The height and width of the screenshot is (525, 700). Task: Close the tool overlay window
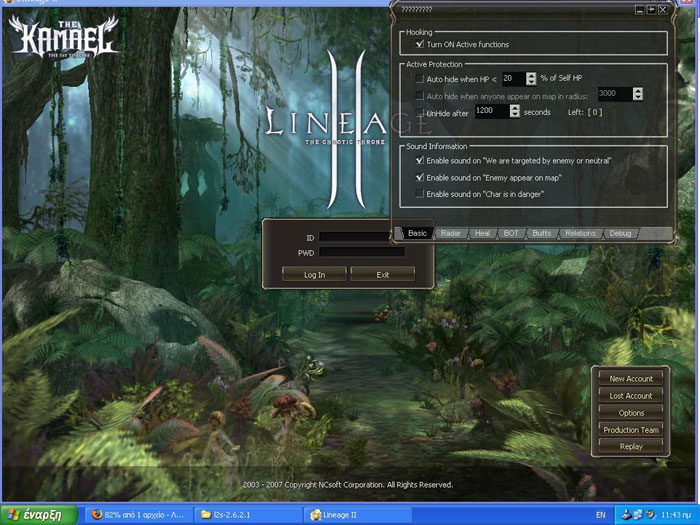tap(663, 9)
